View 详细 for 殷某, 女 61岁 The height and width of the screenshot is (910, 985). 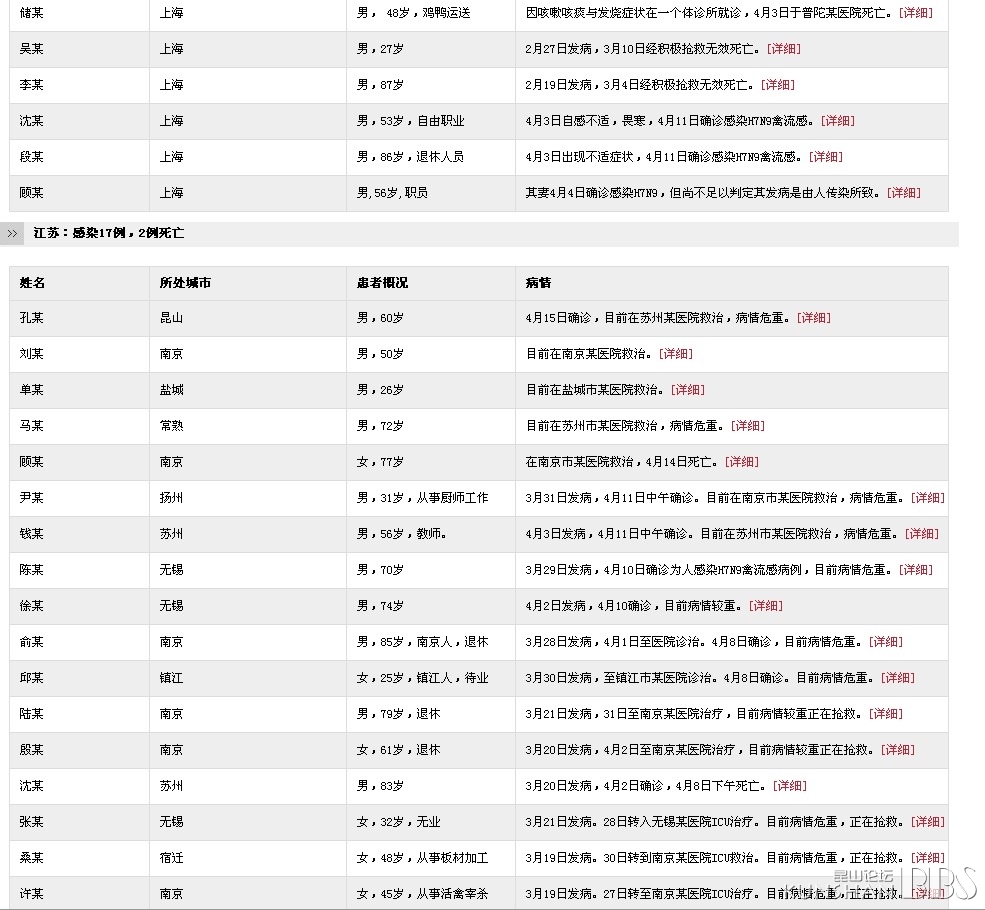coord(897,750)
